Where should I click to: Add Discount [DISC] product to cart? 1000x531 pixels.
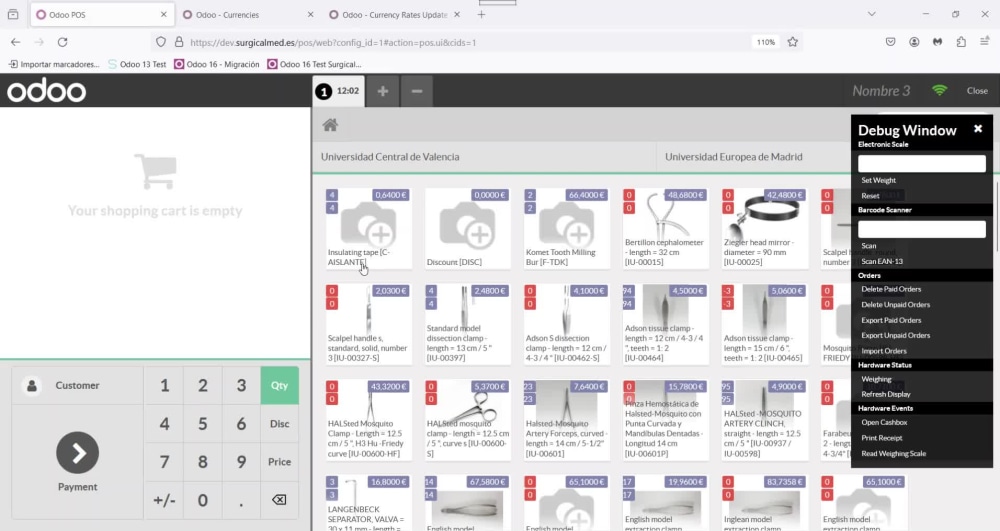coord(467,228)
